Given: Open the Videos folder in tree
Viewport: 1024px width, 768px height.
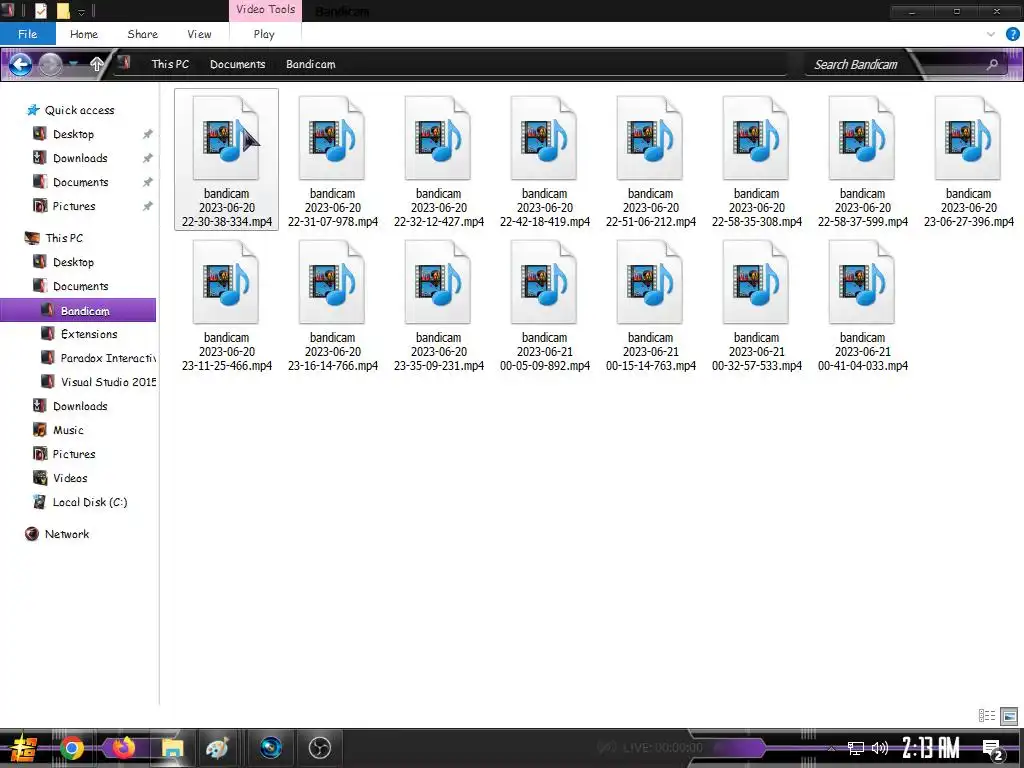Looking at the screenshot, I should (70, 478).
